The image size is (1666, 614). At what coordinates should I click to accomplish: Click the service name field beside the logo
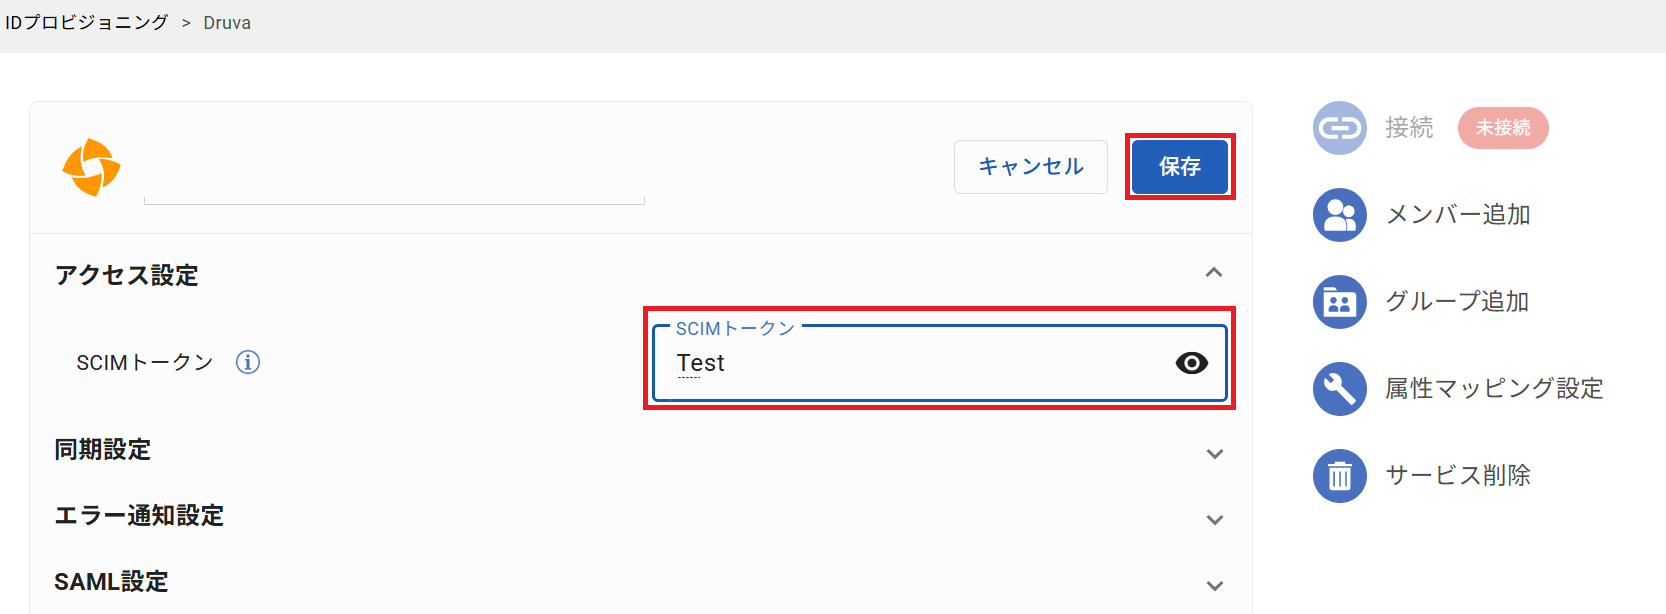click(394, 180)
